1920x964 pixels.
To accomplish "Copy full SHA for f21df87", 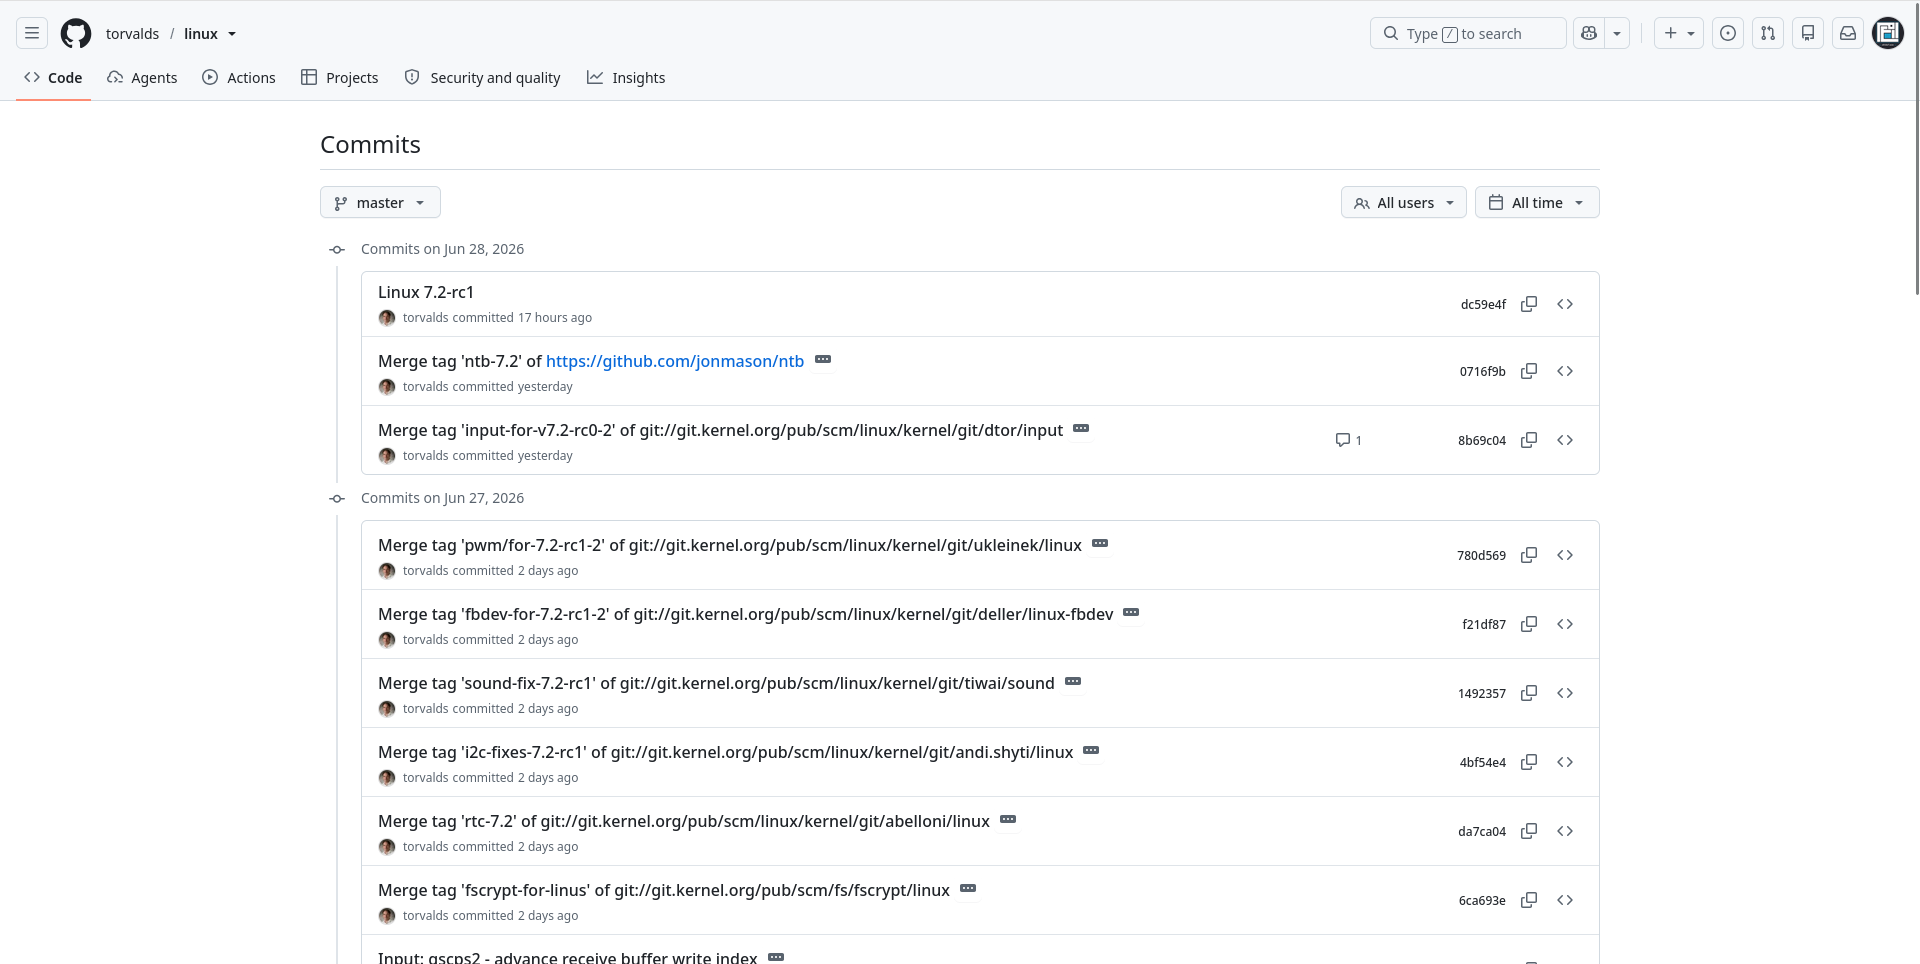I will click(x=1529, y=624).
